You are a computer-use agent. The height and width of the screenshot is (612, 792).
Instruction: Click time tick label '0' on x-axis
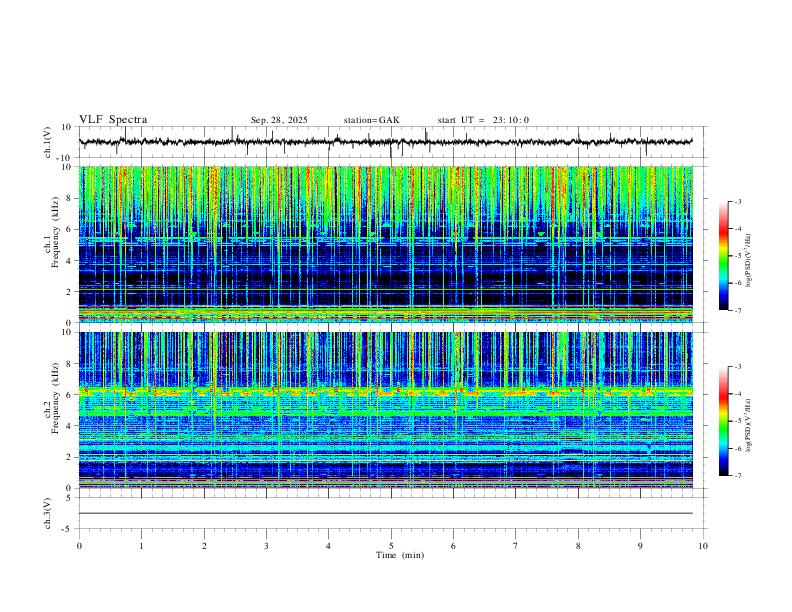point(79,546)
